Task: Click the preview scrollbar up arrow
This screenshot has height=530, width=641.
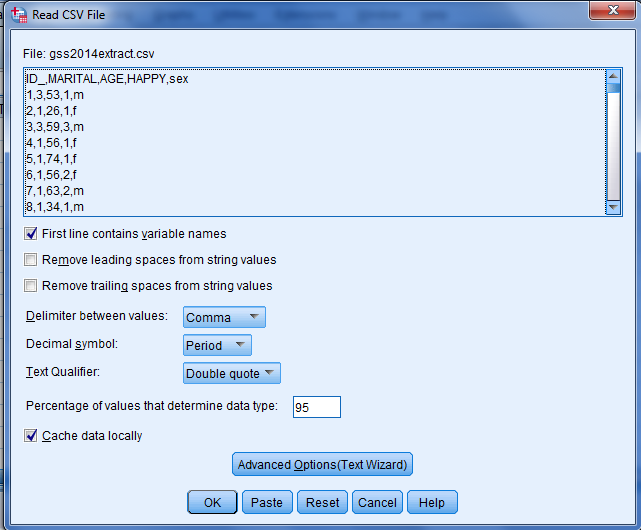Action: click(x=613, y=76)
